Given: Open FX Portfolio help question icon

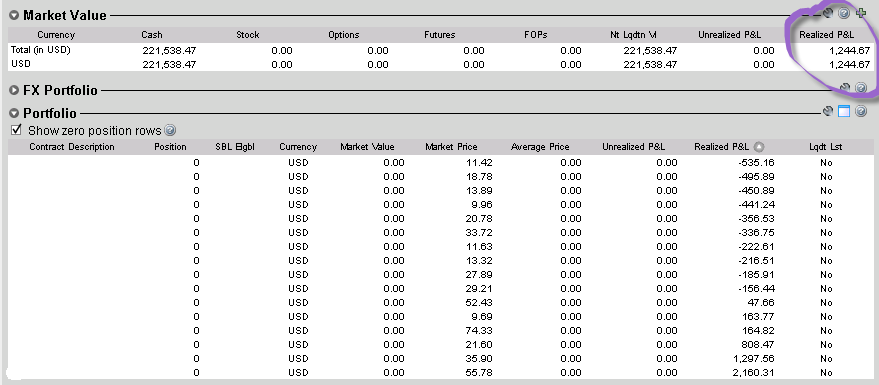Looking at the screenshot, I should click(861, 87).
